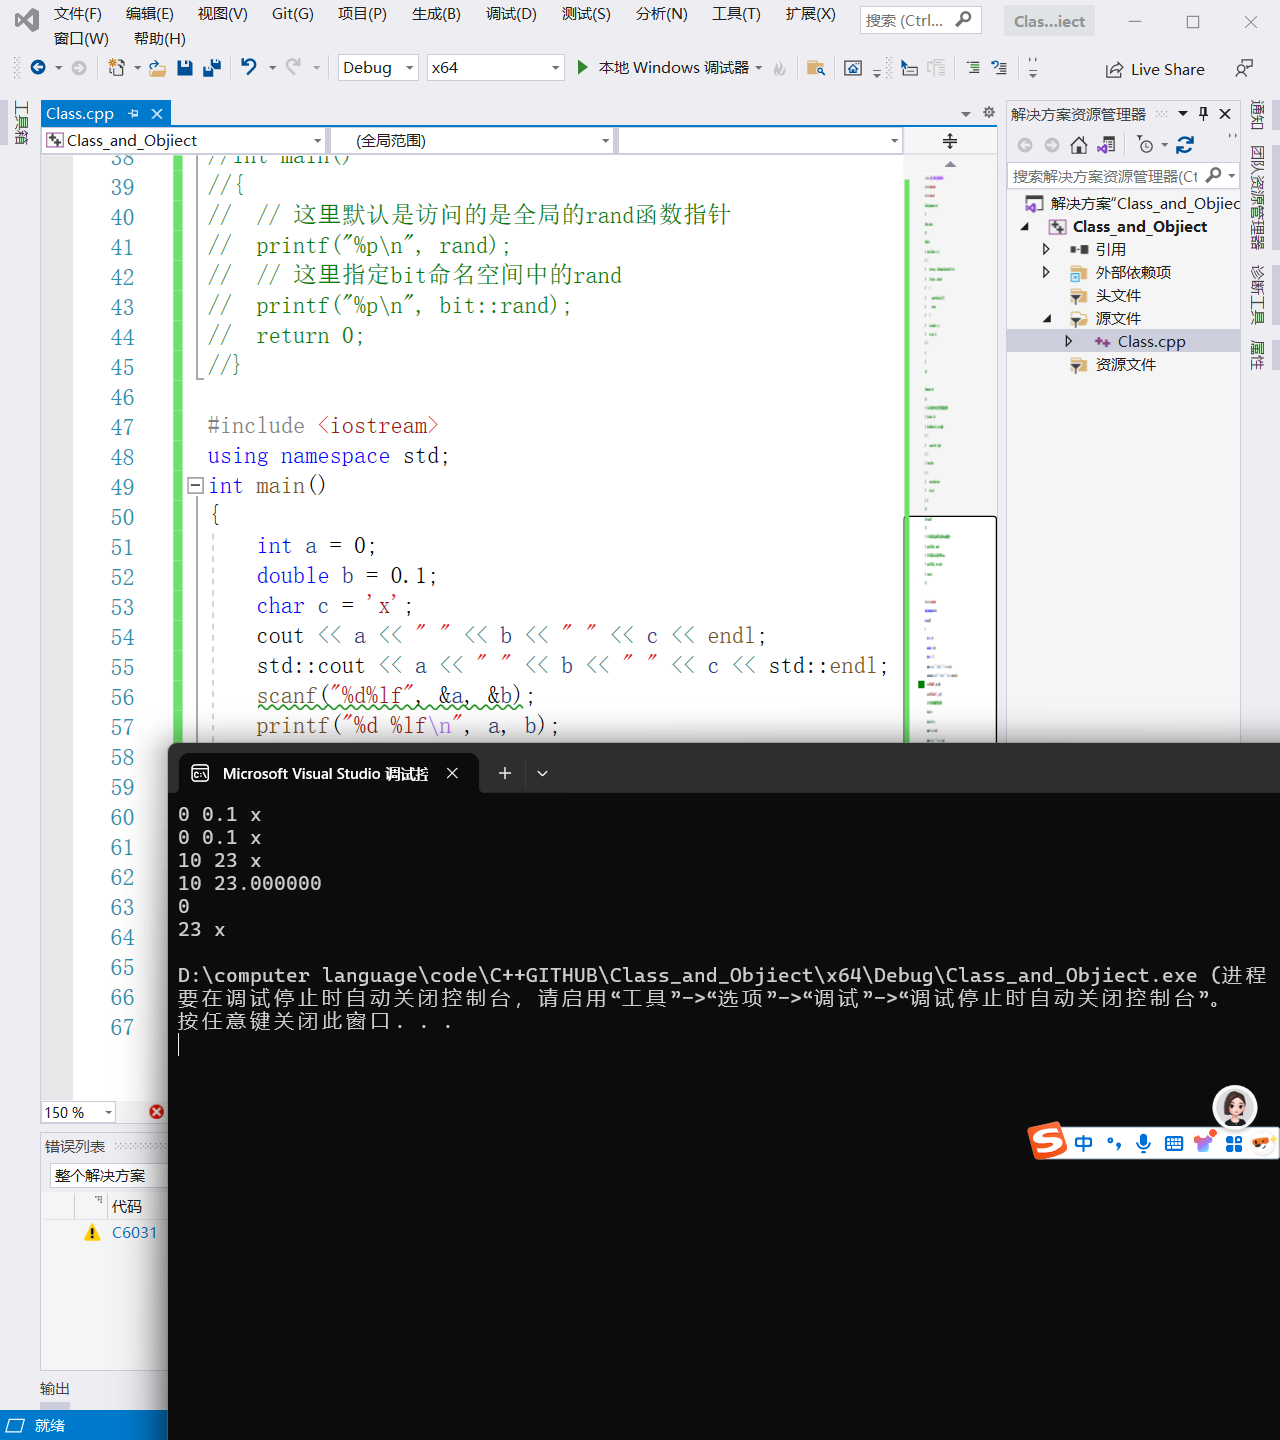This screenshot has width=1280, height=1440.
Task: Click the editor settings gear icon
Action: coord(988,112)
